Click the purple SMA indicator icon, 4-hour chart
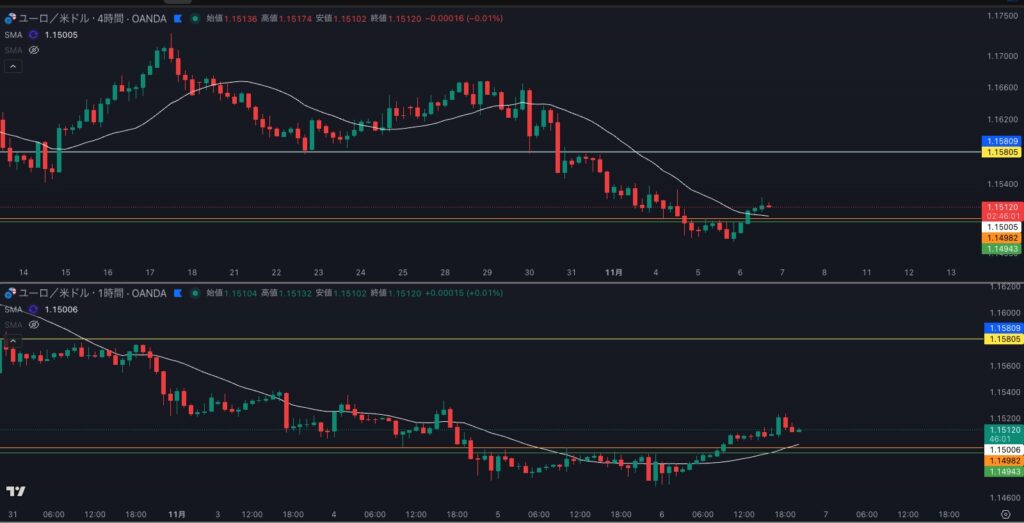 click(33, 34)
